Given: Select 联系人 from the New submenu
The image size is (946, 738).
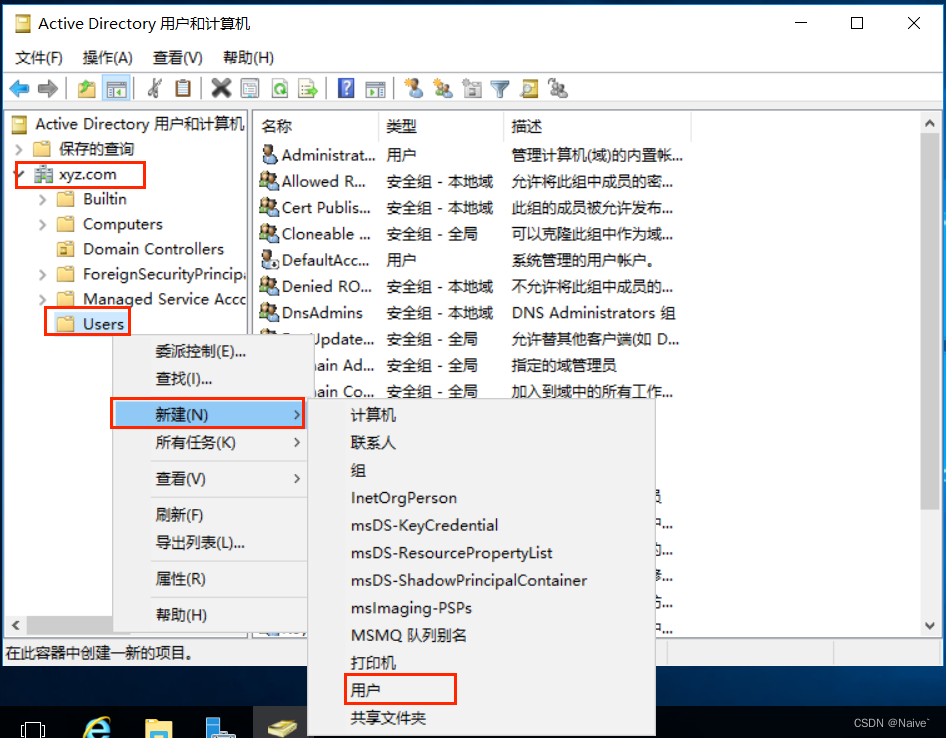Looking at the screenshot, I should pos(481,443).
